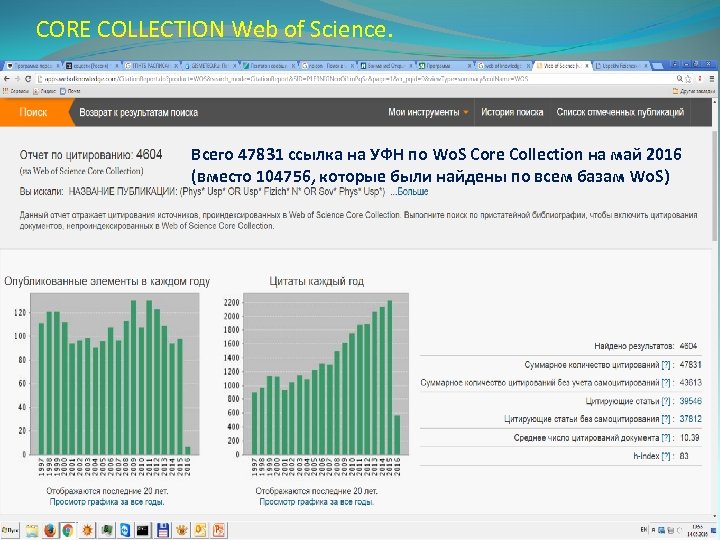This screenshot has height=540, width=720.
Task: Click the browser forward arrow
Action: point(17,79)
